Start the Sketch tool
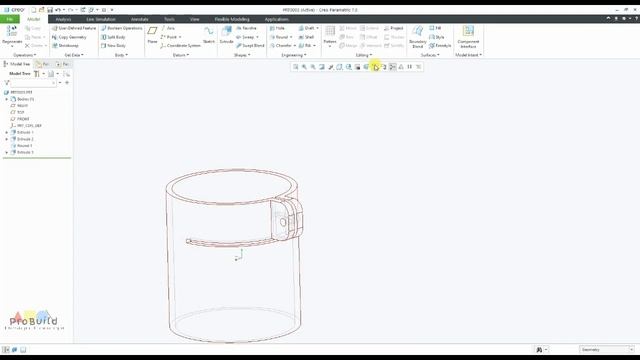The height and width of the screenshot is (360, 640). click(x=209, y=35)
